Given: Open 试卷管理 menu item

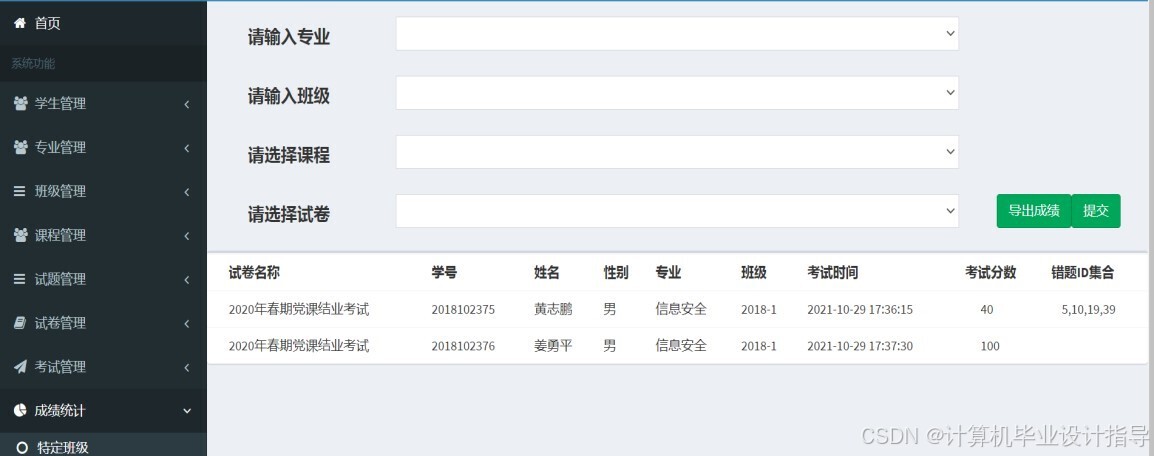Looking at the screenshot, I should point(103,322).
